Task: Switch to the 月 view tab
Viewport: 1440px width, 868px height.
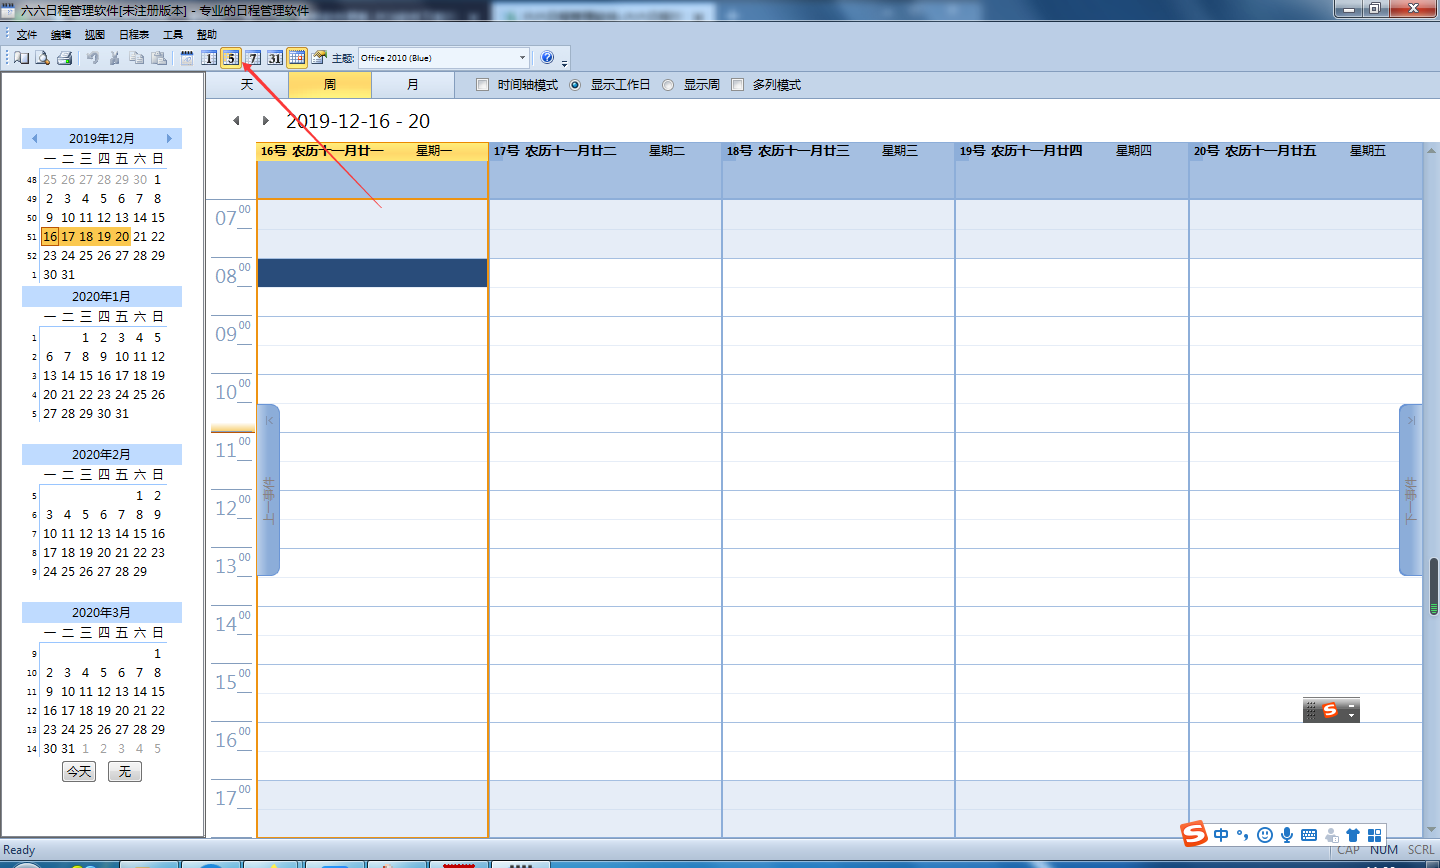Action: pyautogui.click(x=413, y=85)
